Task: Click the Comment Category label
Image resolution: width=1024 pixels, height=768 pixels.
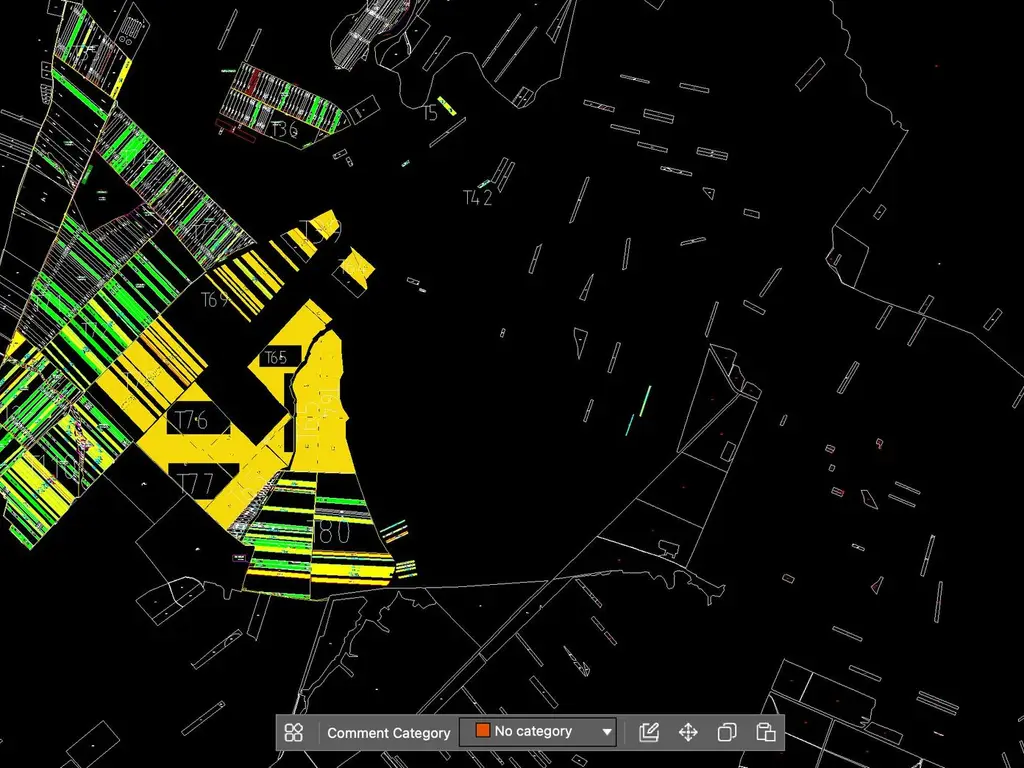Action: pyautogui.click(x=389, y=733)
